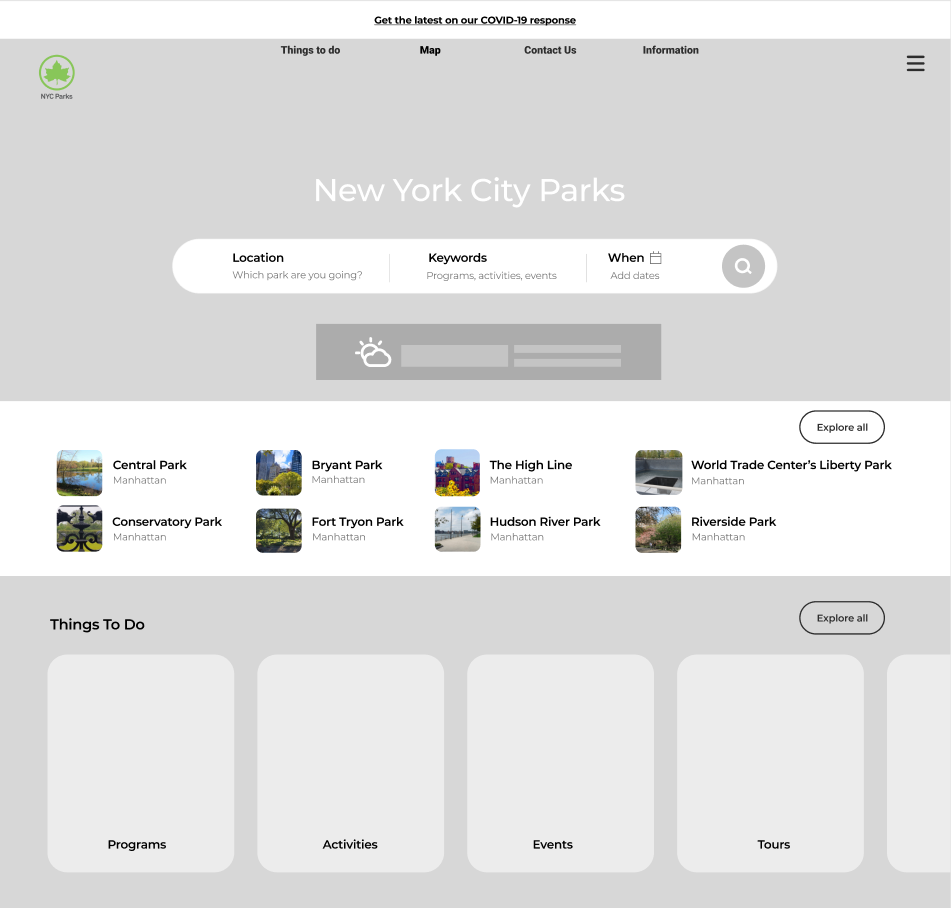Click the New York City Parks title

tap(469, 190)
